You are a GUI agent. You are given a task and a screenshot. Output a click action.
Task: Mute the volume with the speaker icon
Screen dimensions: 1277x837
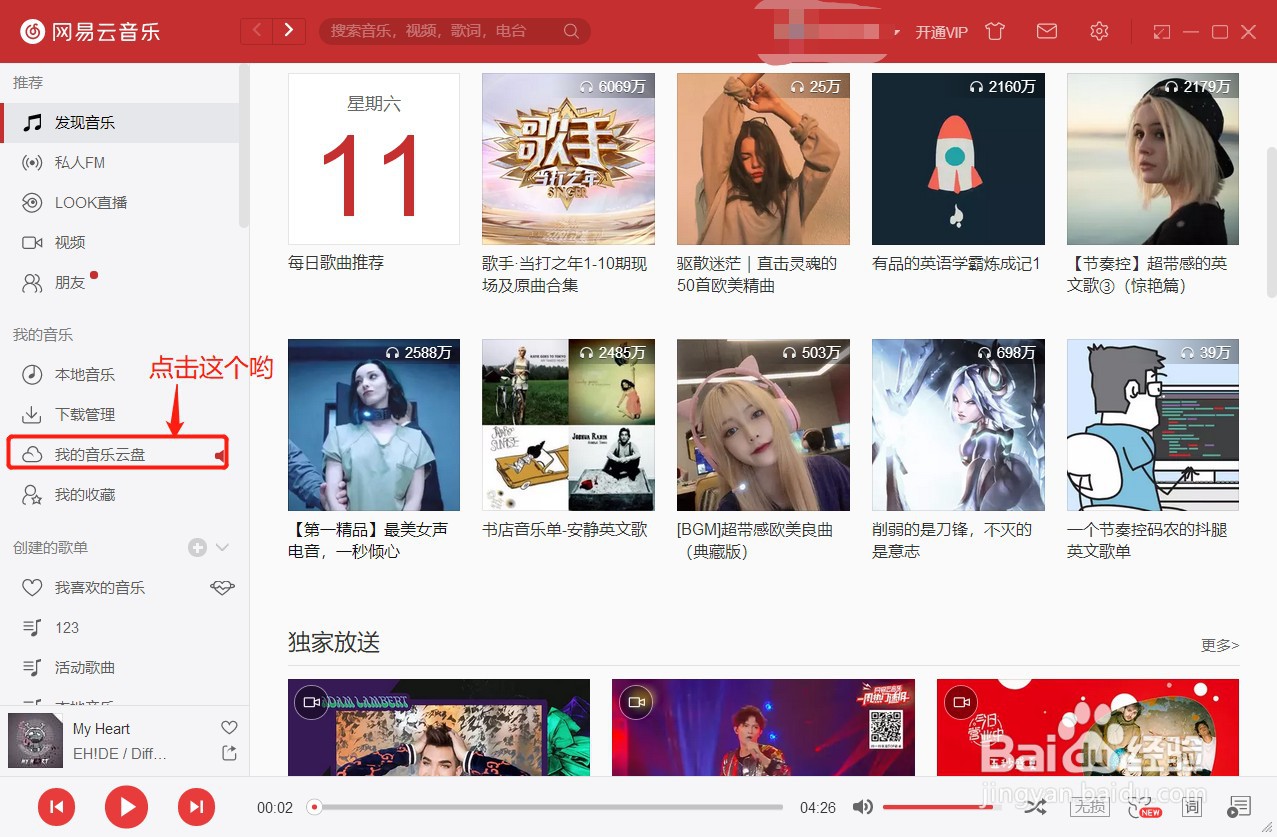pyautogui.click(x=862, y=807)
